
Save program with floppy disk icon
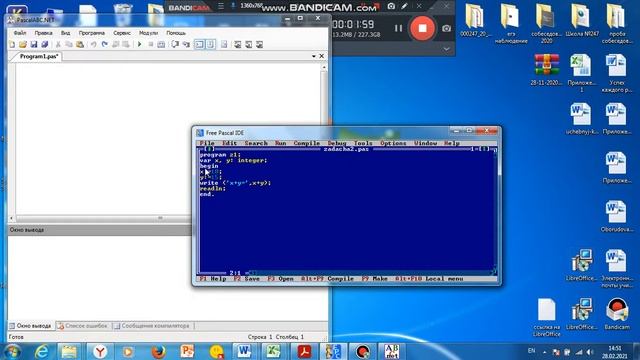tap(34, 44)
